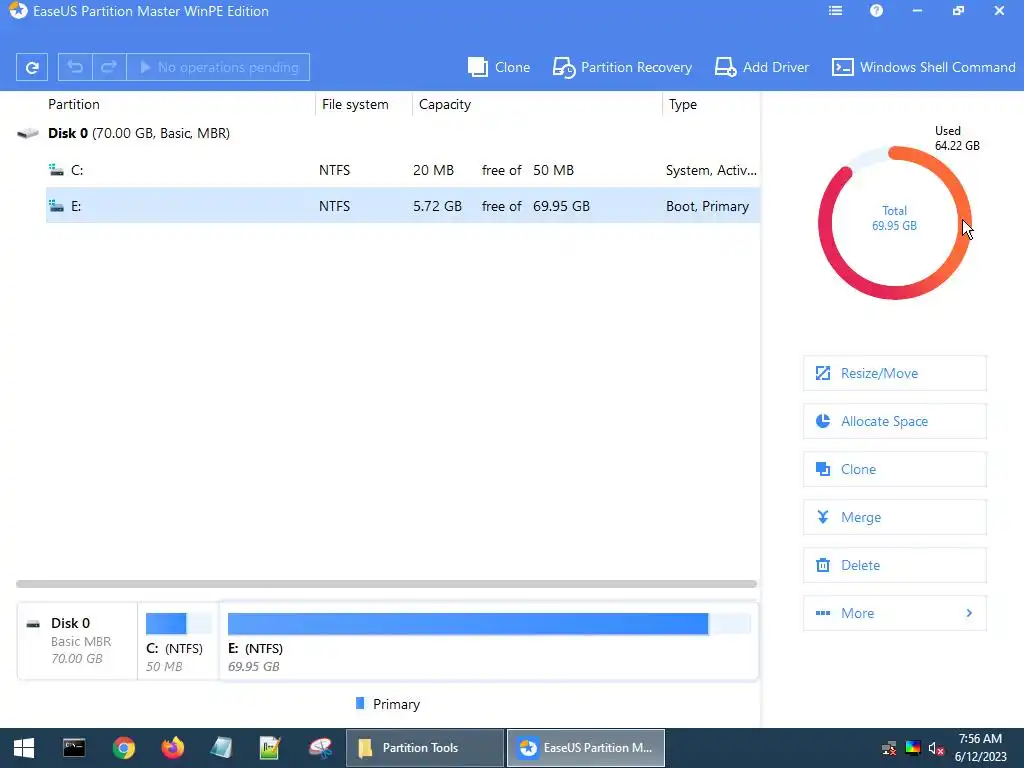Image resolution: width=1024 pixels, height=768 pixels.
Task: Click the No operations pending button
Action: pos(218,67)
